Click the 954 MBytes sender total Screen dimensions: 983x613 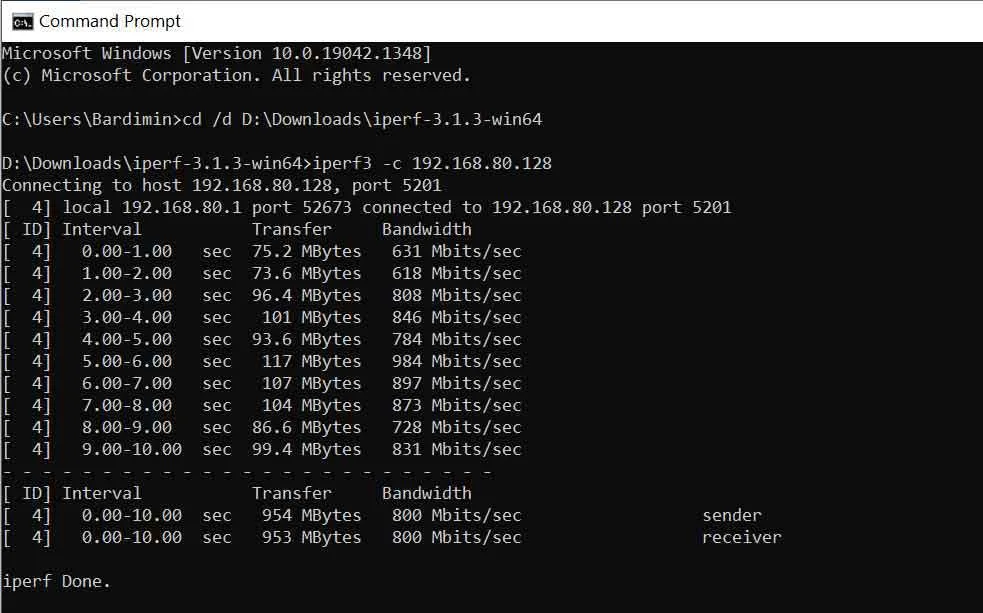pos(312,515)
